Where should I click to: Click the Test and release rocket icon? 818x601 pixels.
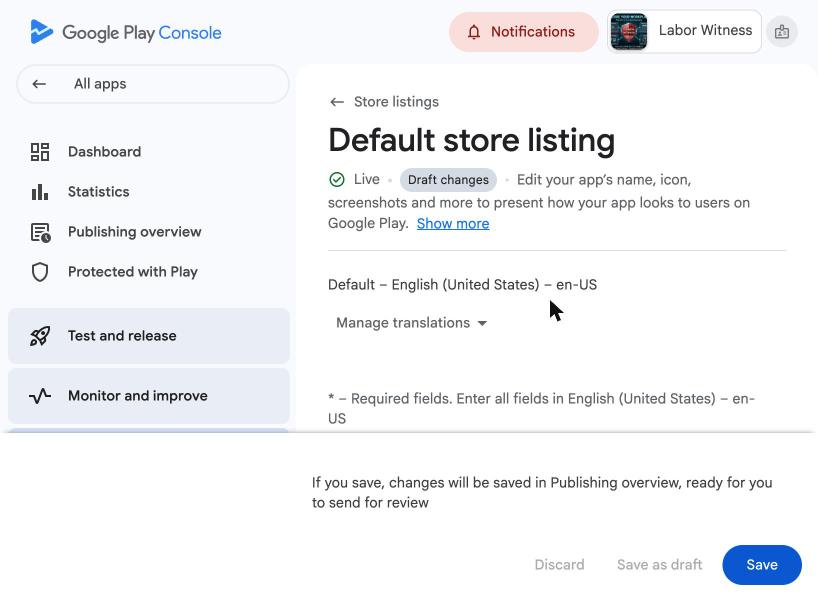(40, 336)
